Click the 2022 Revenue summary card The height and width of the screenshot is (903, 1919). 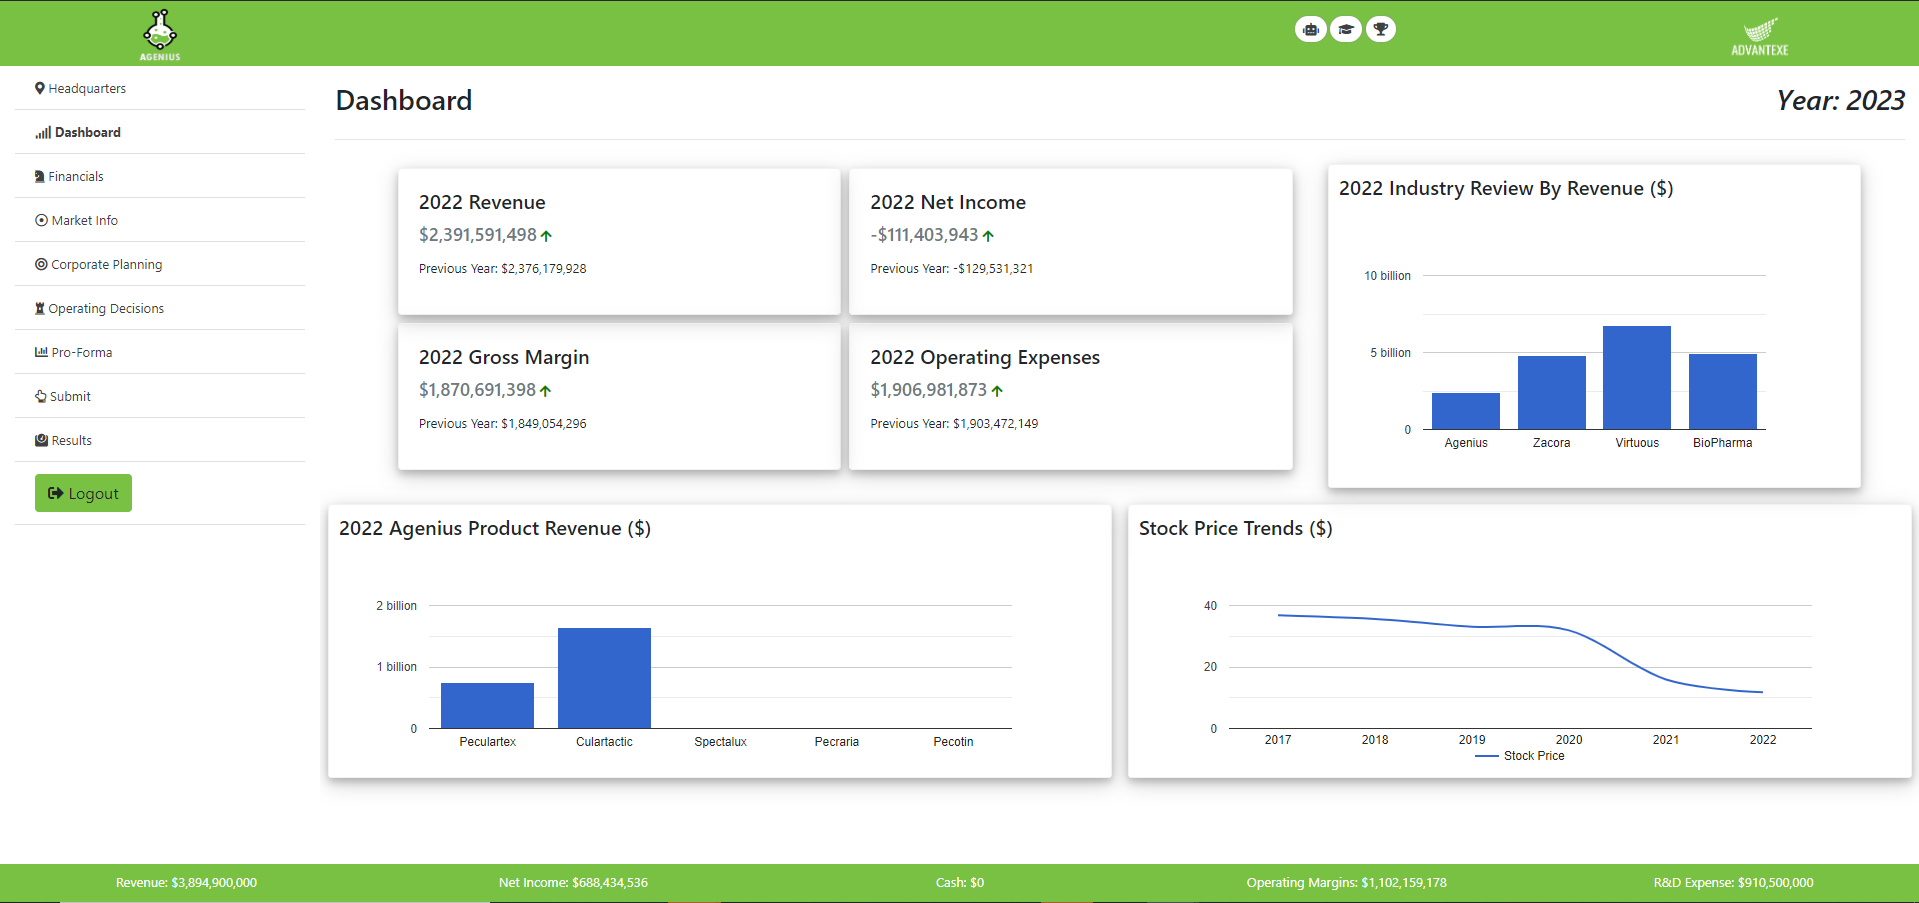(x=619, y=241)
